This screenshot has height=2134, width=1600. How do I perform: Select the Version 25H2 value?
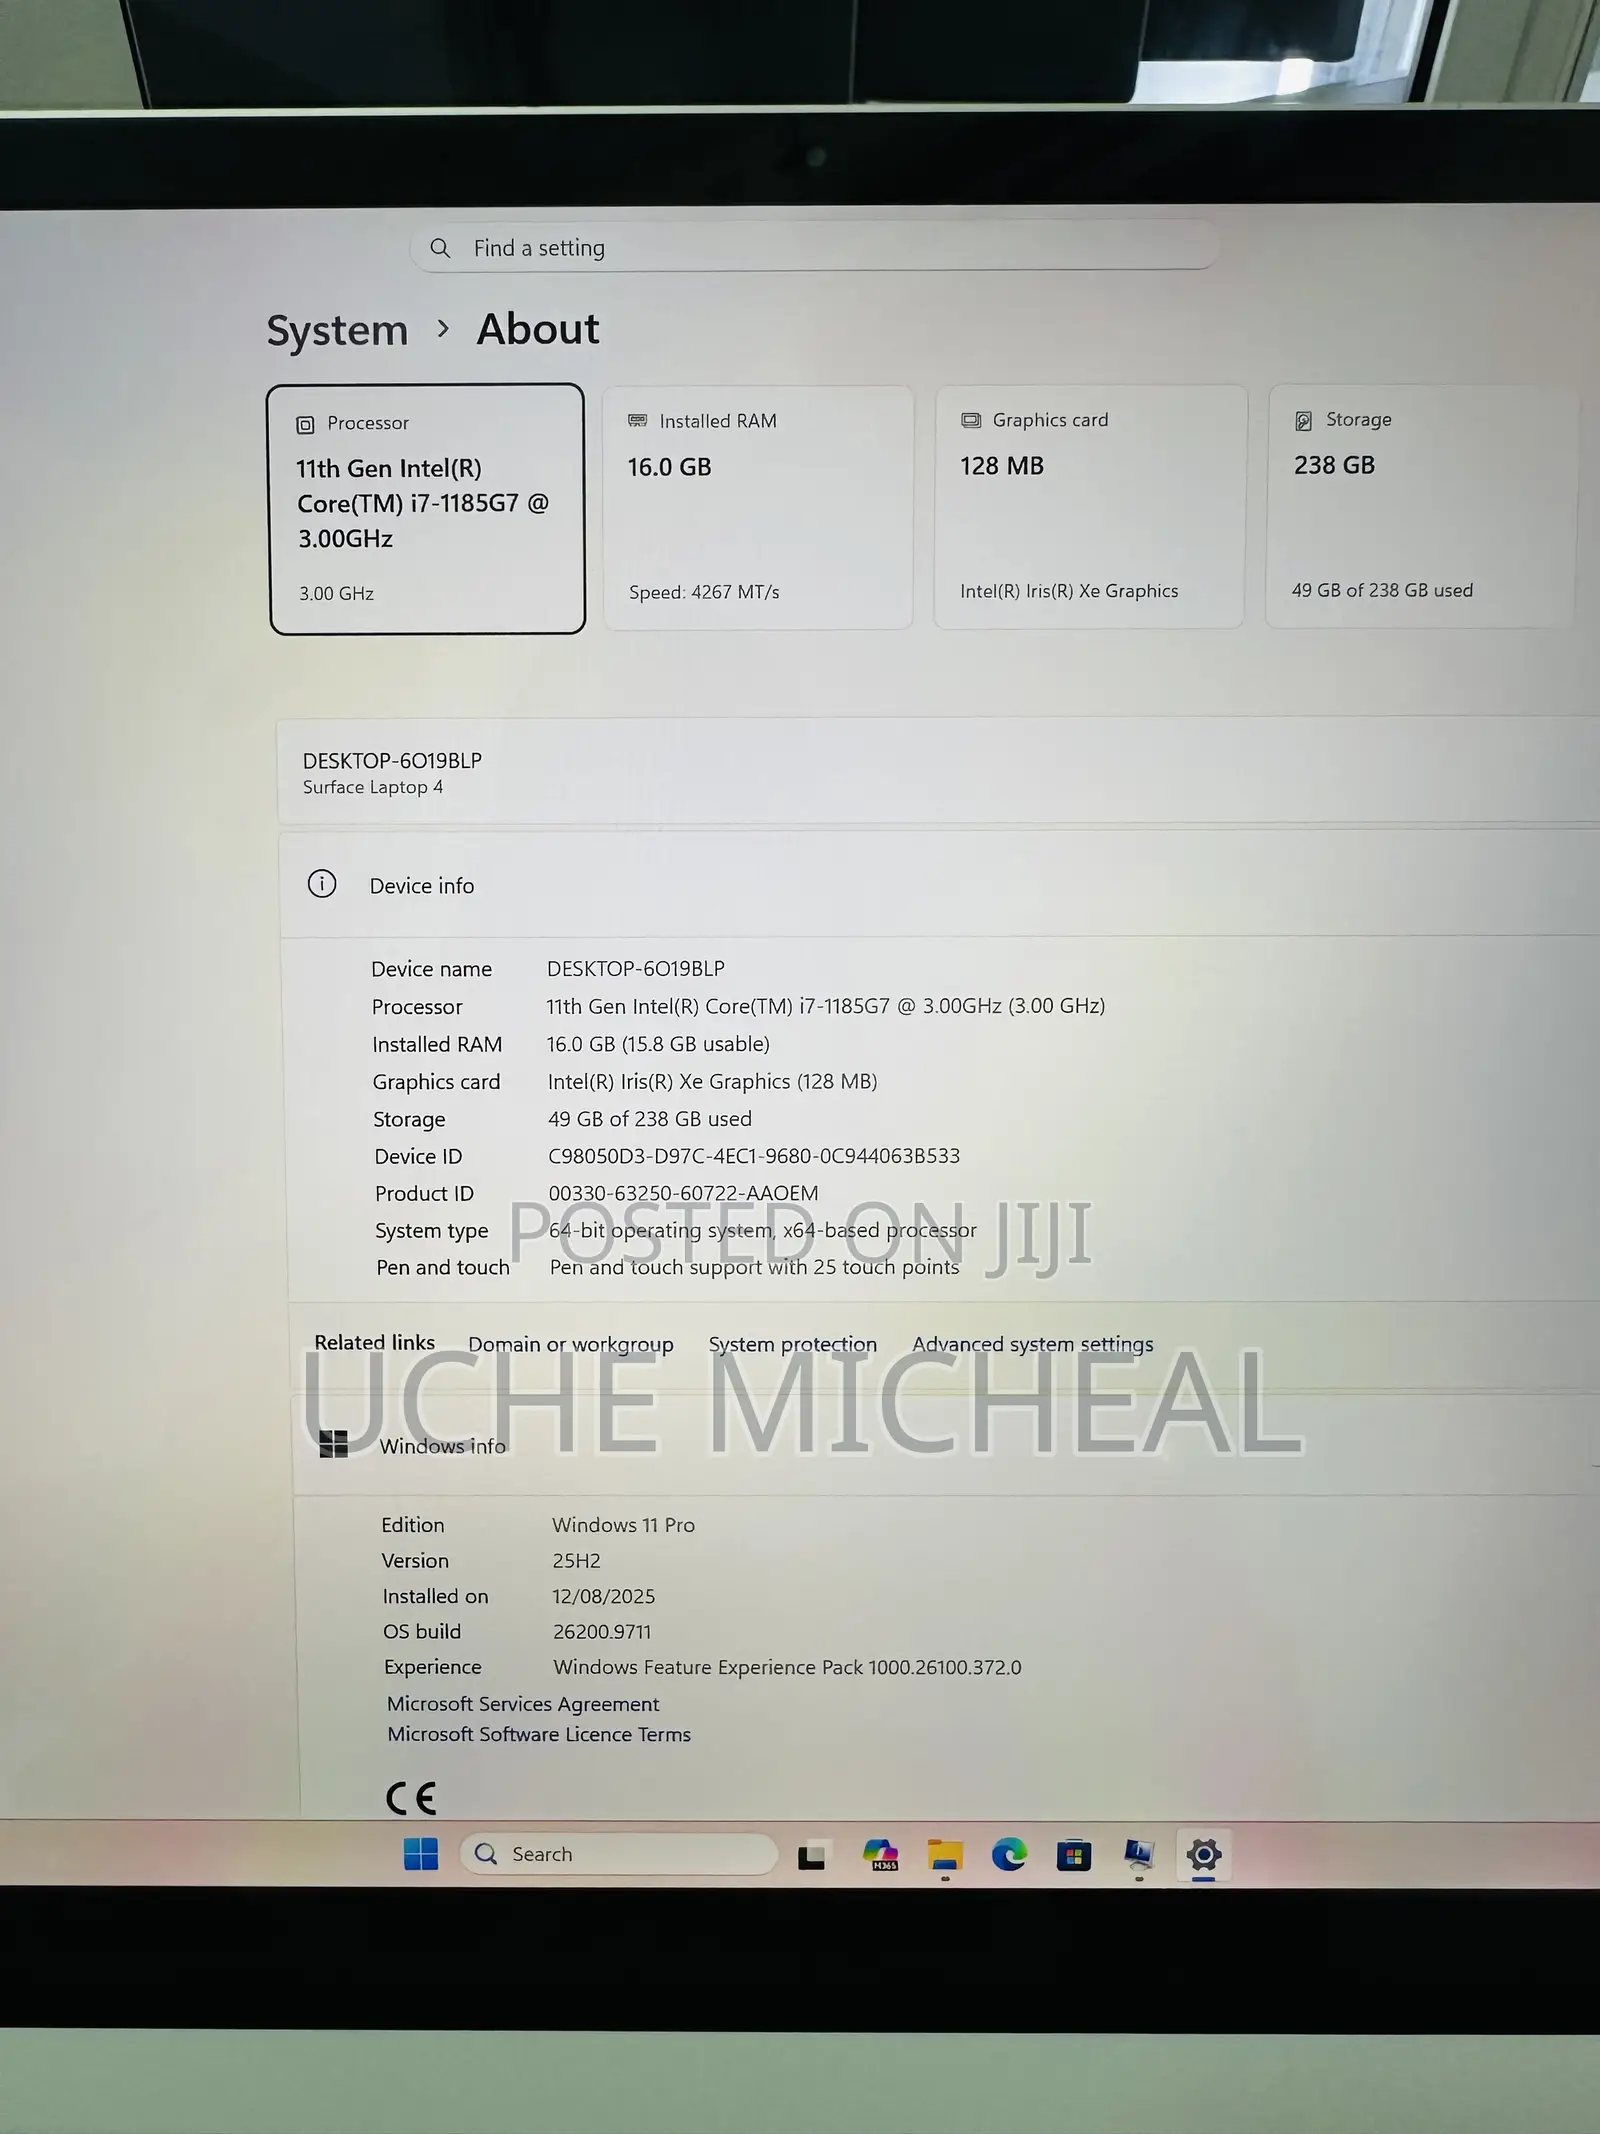point(576,1561)
